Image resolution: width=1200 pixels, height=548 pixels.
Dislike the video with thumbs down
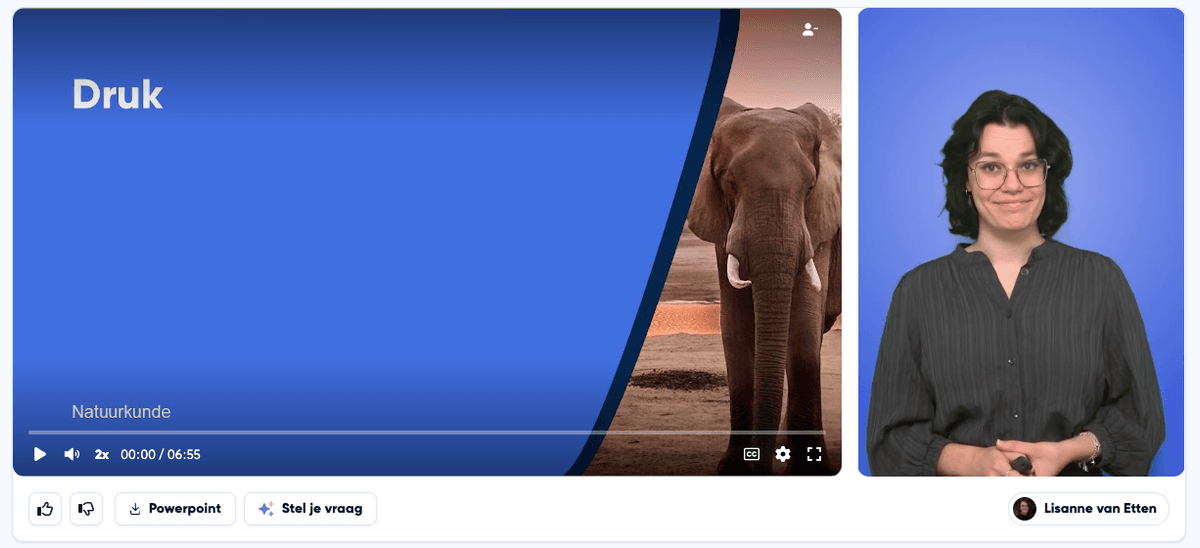coord(86,509)
